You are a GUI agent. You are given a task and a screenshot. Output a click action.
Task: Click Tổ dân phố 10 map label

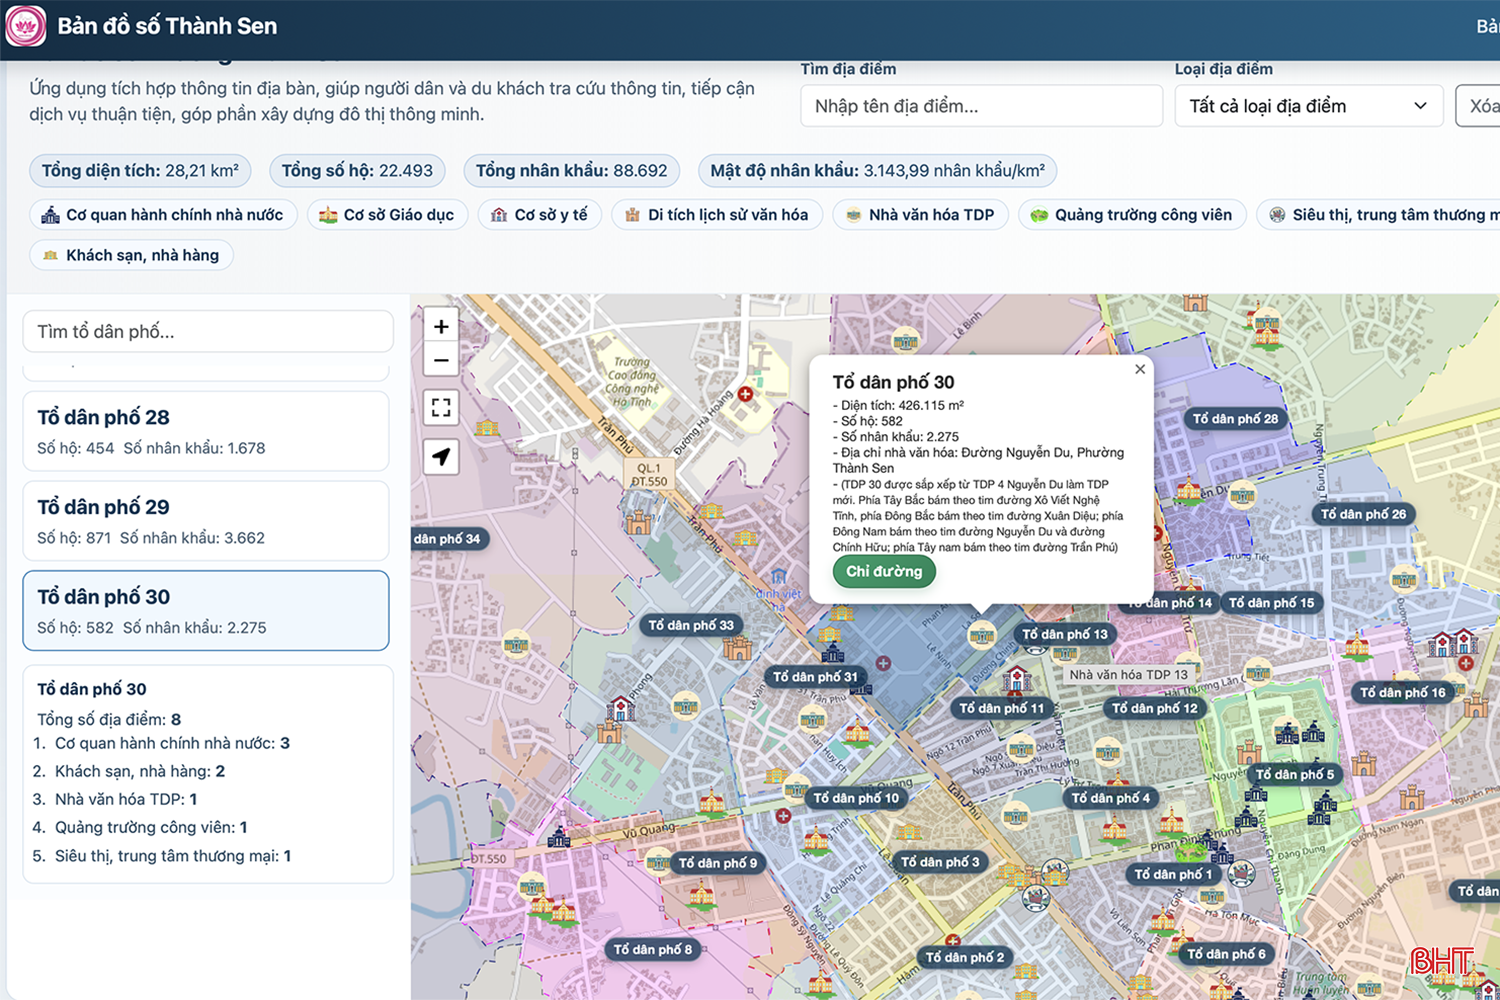point(856,798)
